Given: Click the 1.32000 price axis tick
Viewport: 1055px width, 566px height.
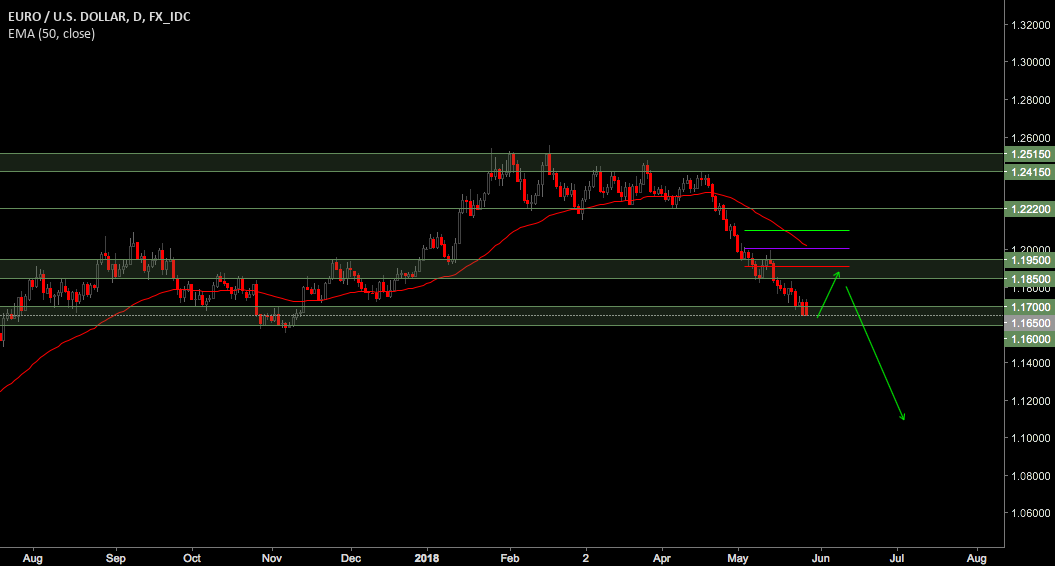Looking at the screenshot, I should [x=1030, y=25].
